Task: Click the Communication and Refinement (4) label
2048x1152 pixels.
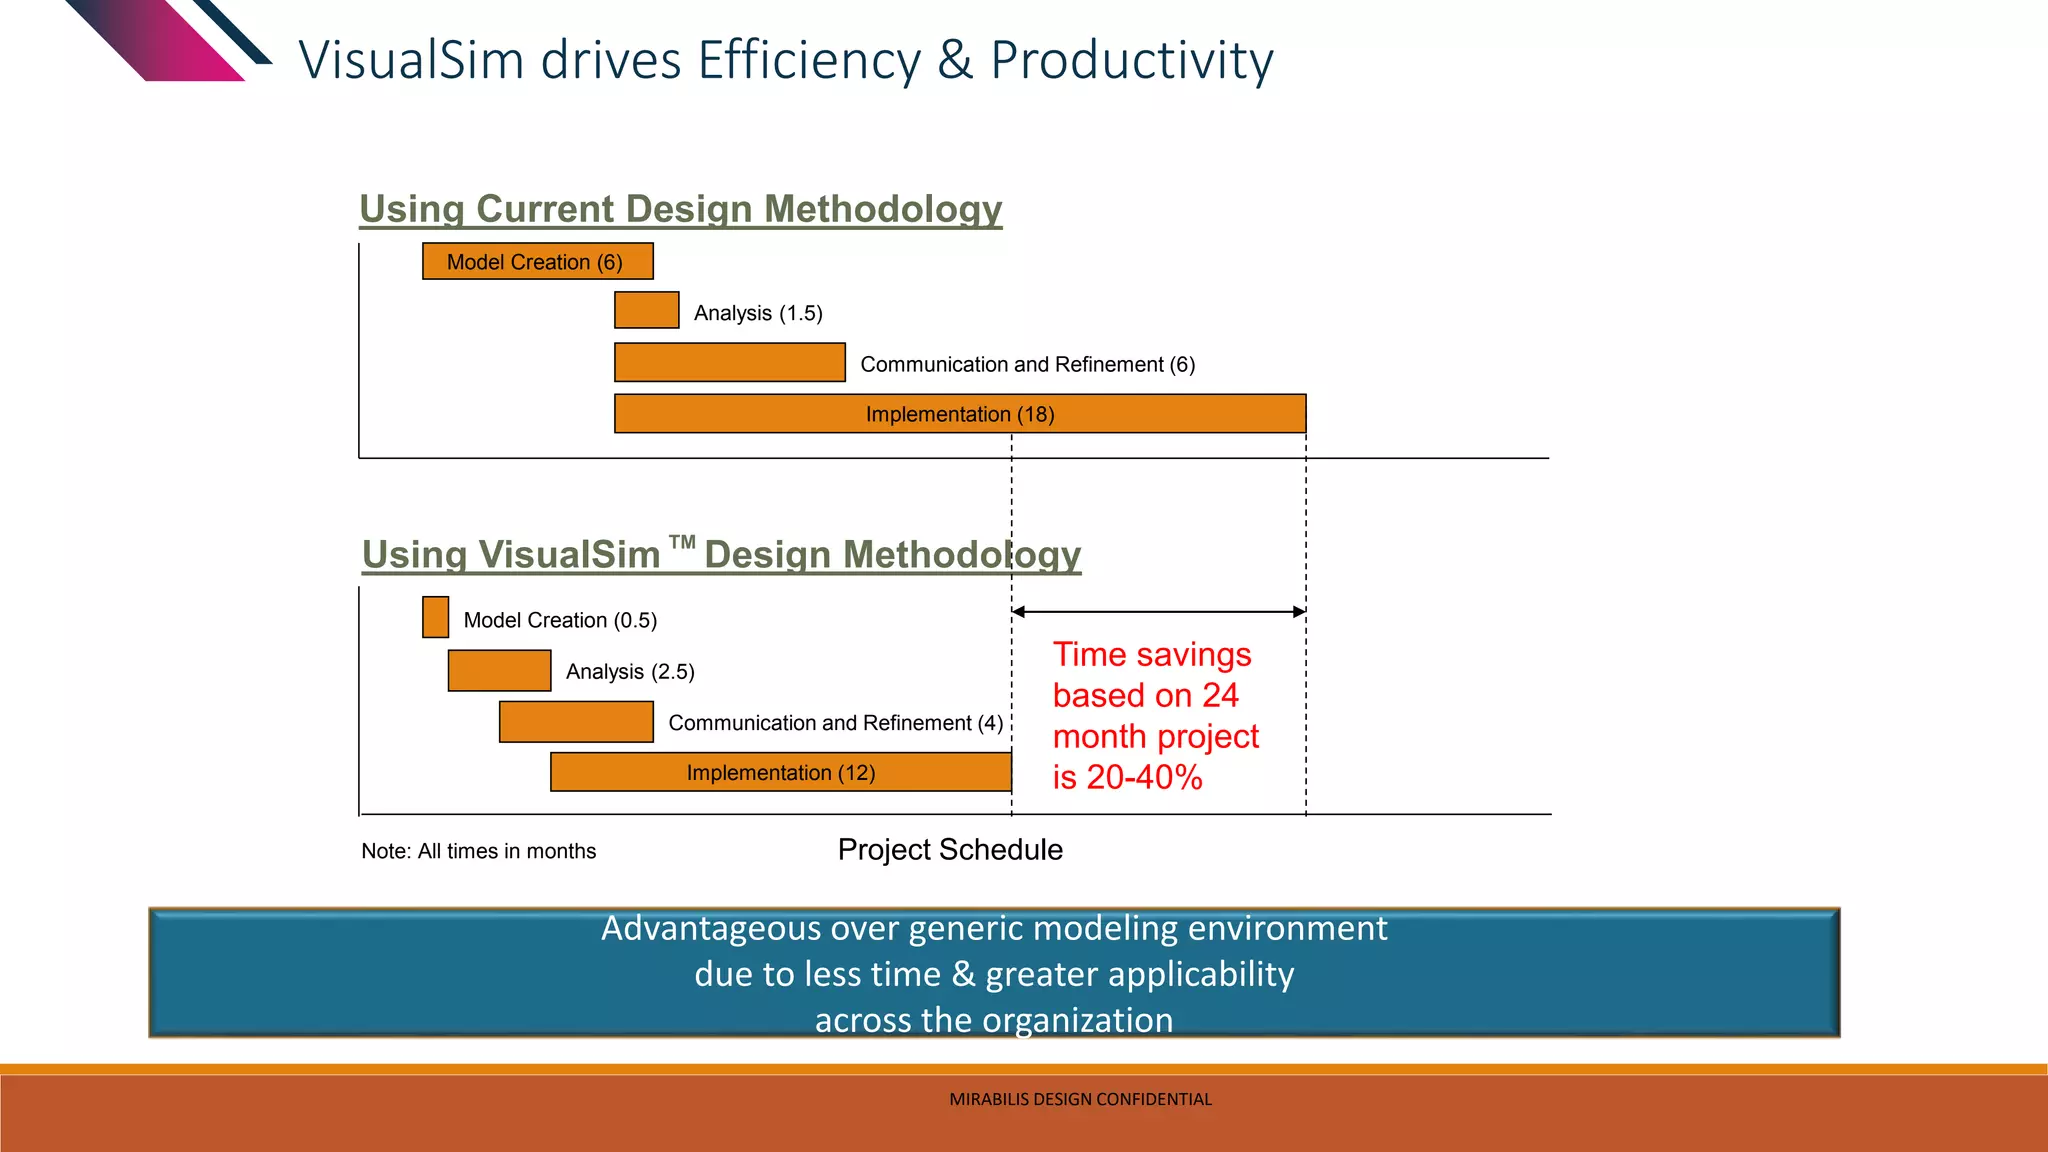Action: tap(835, 723)
